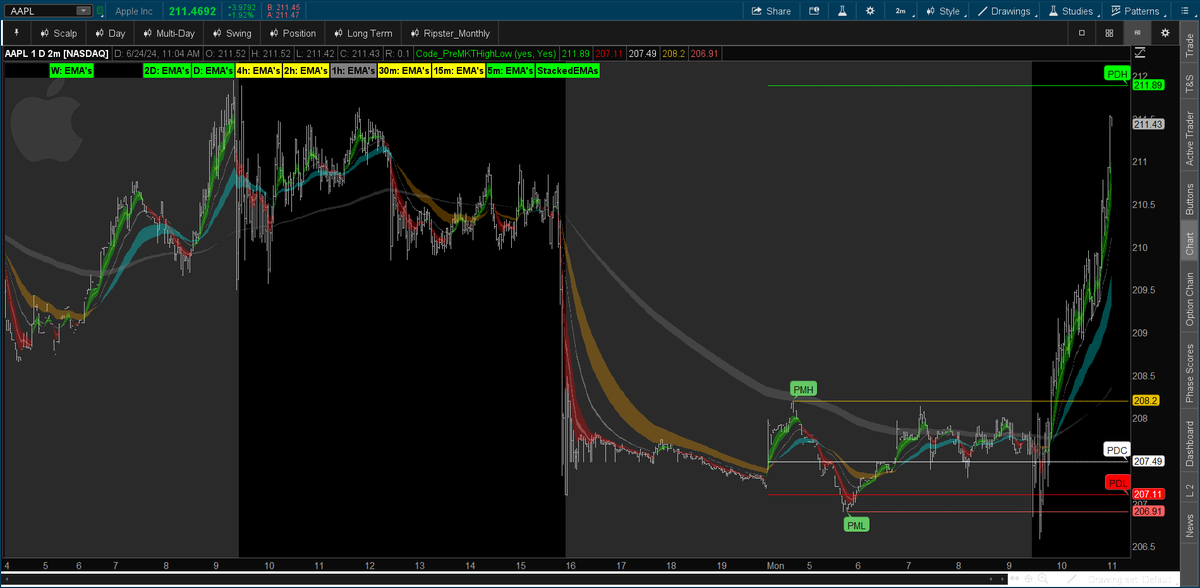Open grid settings gear icon
Image resolution: width=1200 pixels, height=588 pixels.
[x=1165, y=33]
